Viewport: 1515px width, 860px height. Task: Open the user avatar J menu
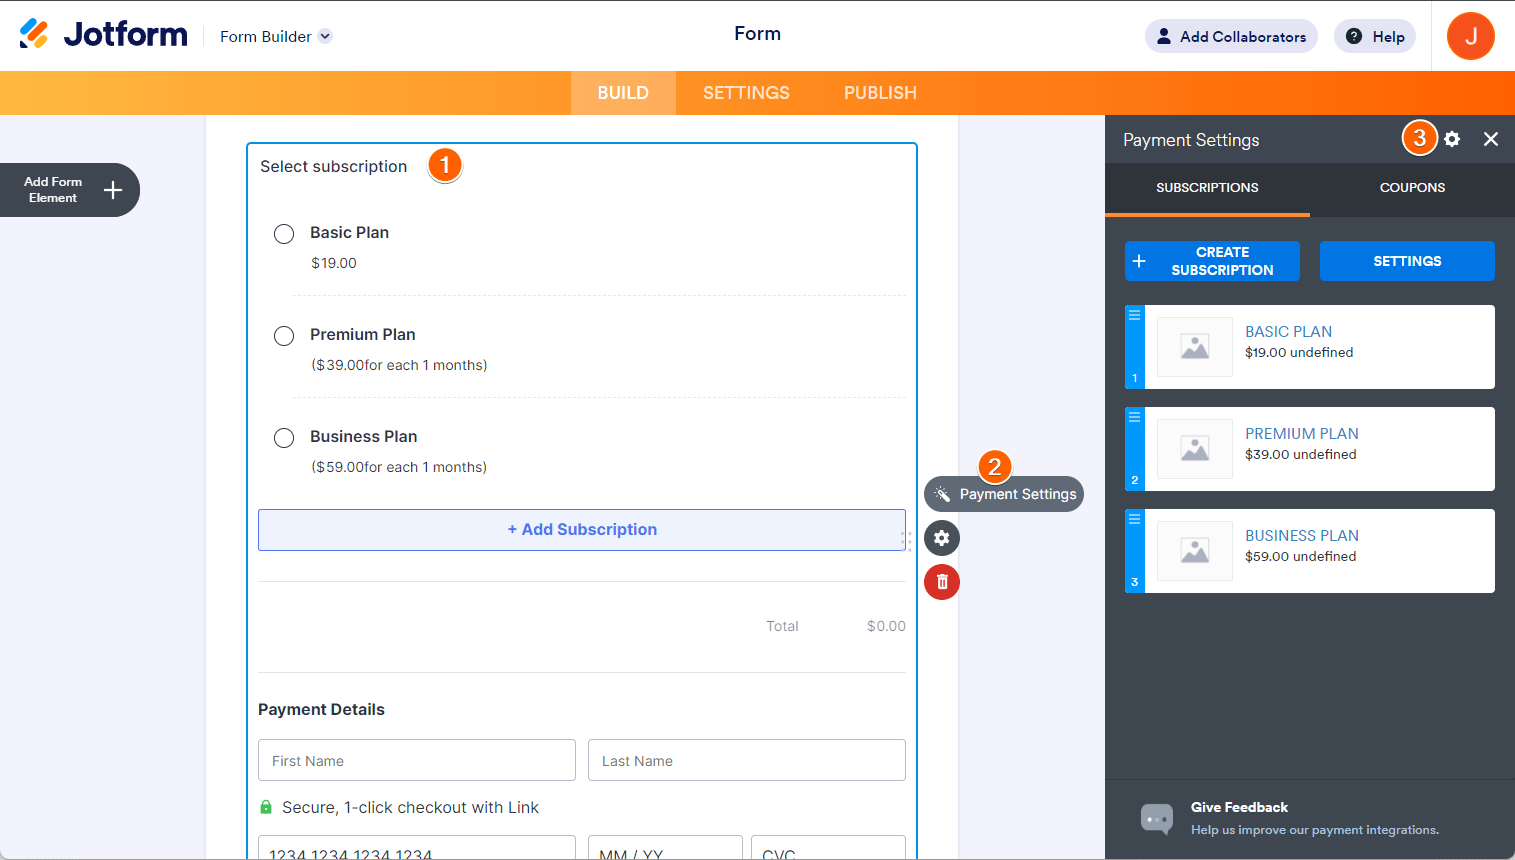(1471, 36)
